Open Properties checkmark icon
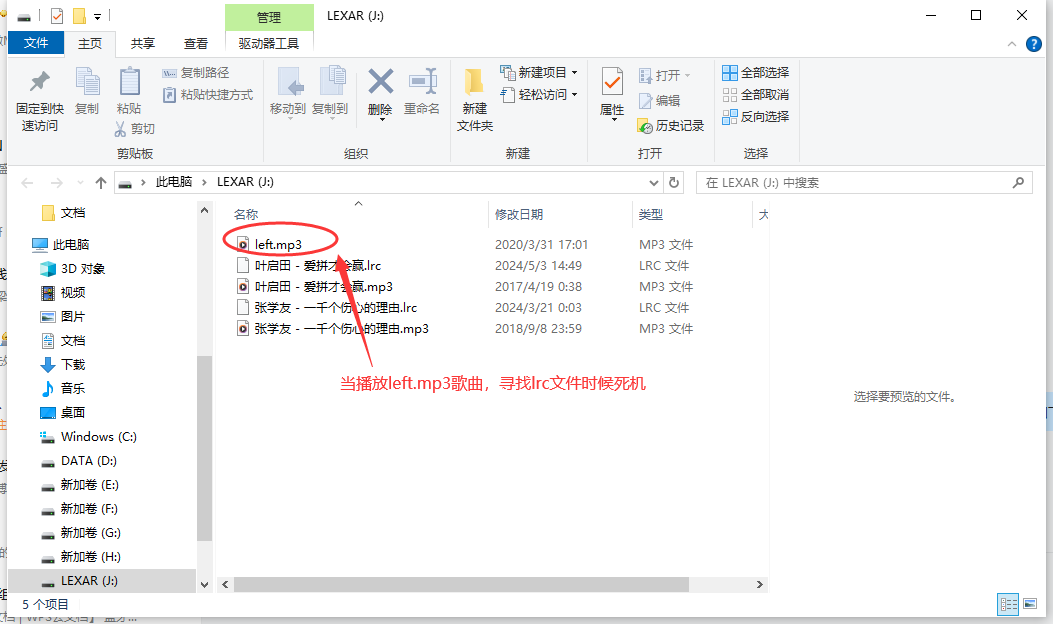 (x=612, y=82)
